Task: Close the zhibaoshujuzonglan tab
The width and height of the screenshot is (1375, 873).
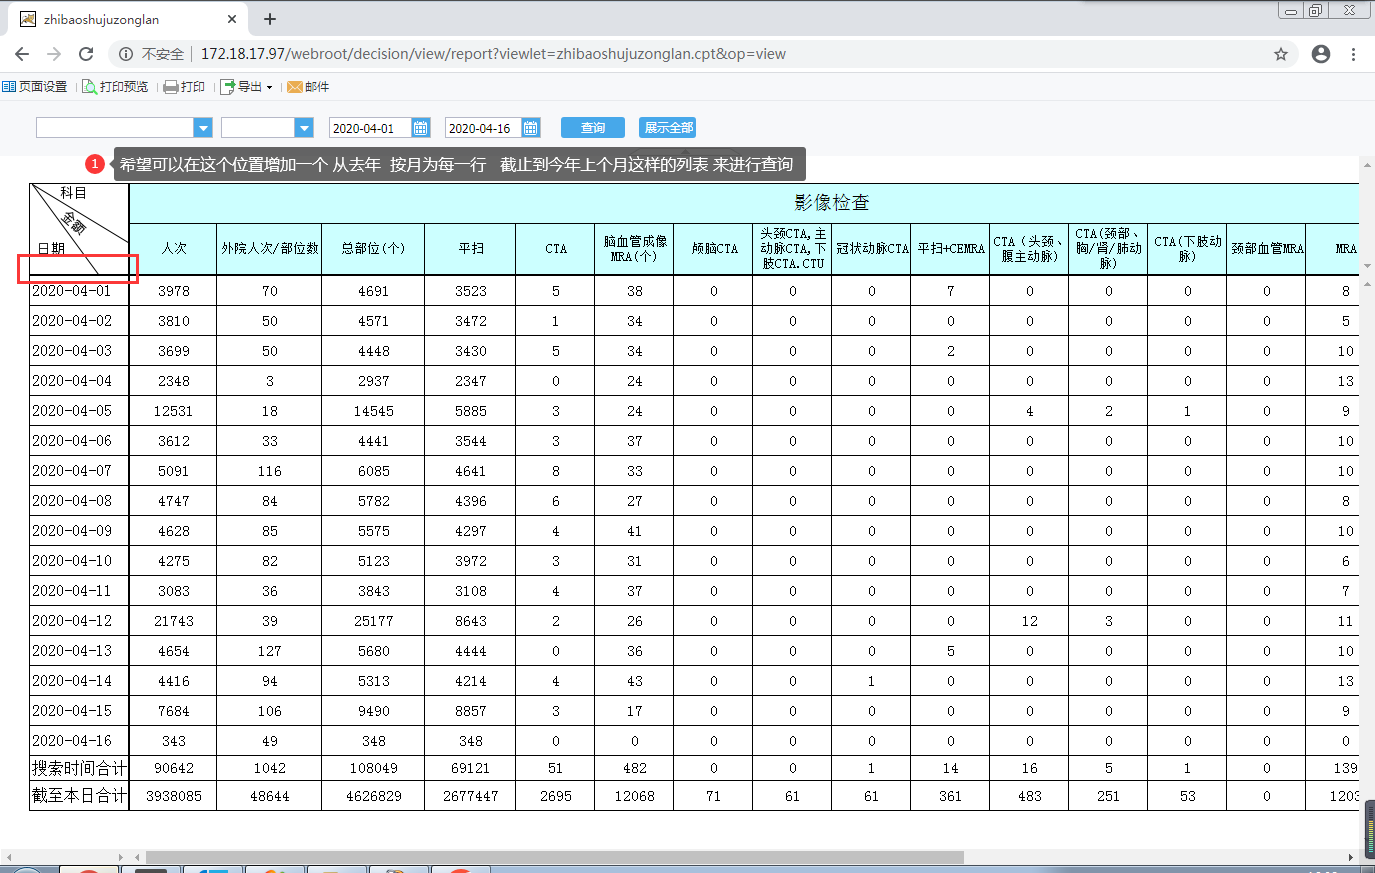Action: point(232,19)
